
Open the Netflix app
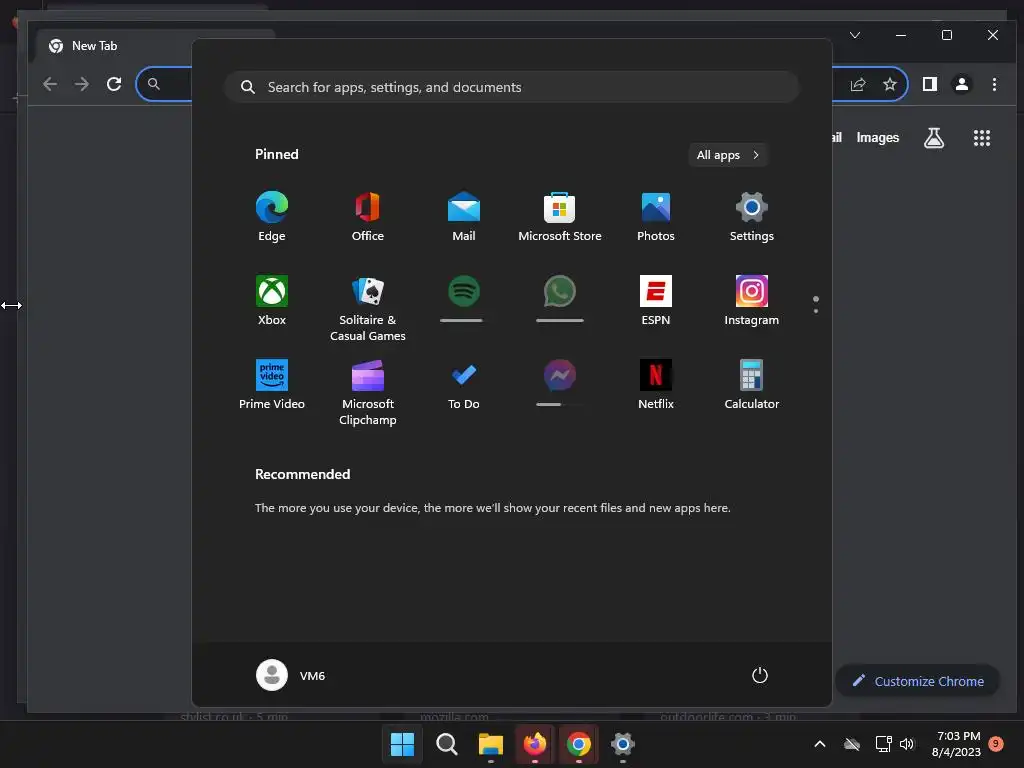point(656,385)
